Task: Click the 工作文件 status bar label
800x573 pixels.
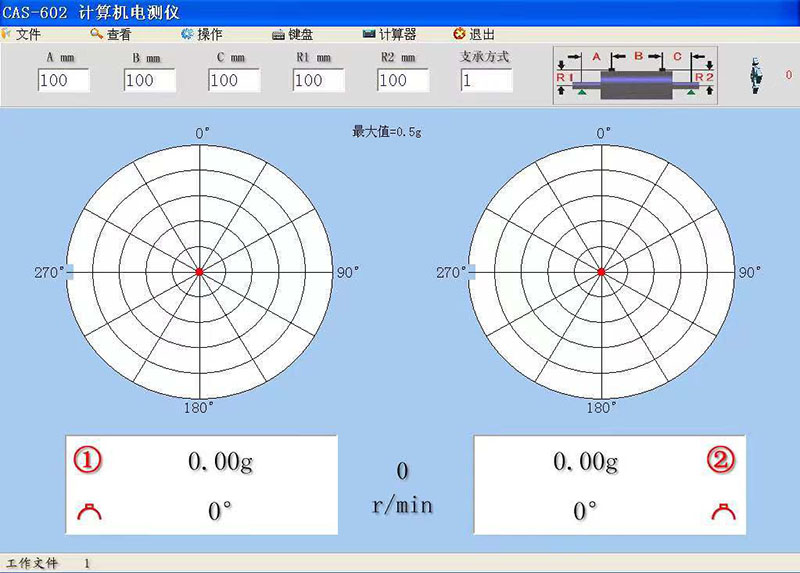Action: click(x=32, y=563)
